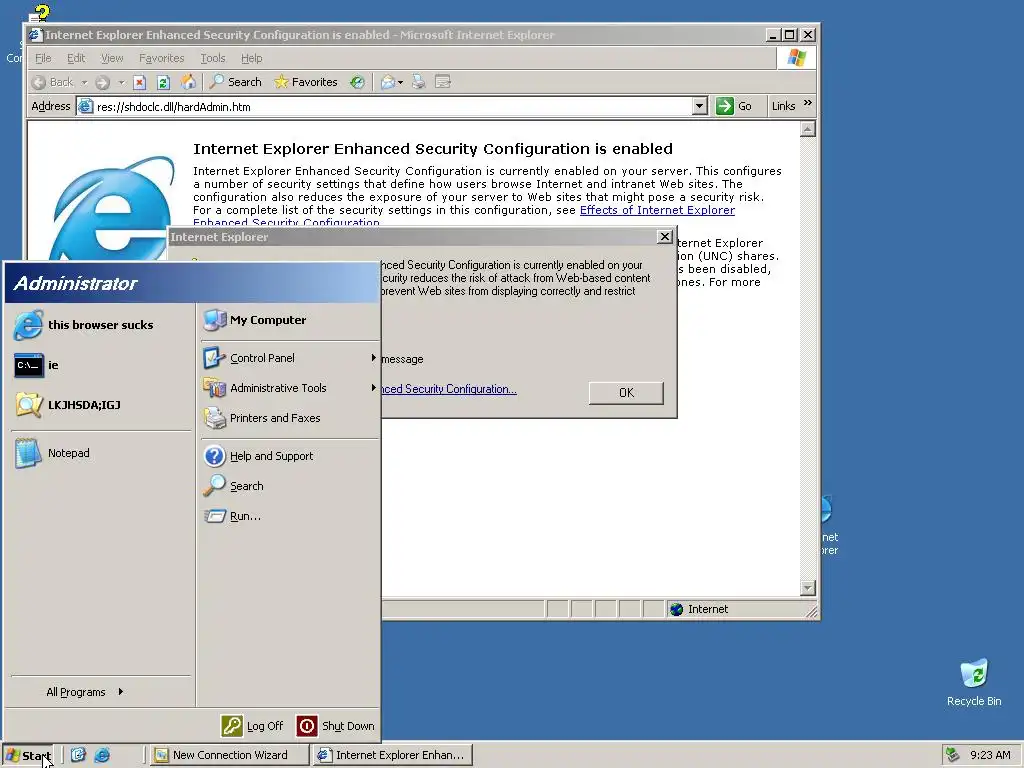Click the Forward arrow in IE toolbar
This screenshot has width=1024, height=768.
tap(102, 82)
